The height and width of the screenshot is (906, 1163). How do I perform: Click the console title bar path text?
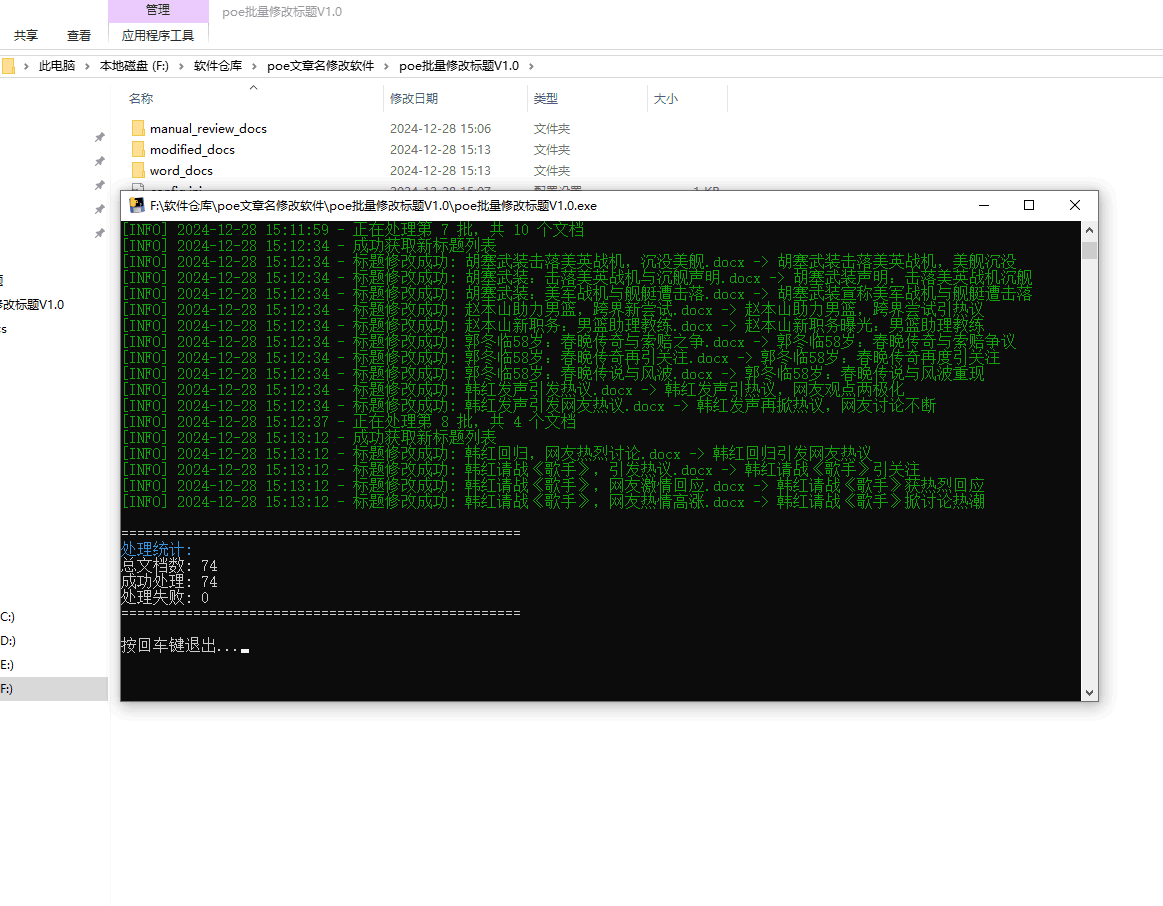(x=373, y=205)
